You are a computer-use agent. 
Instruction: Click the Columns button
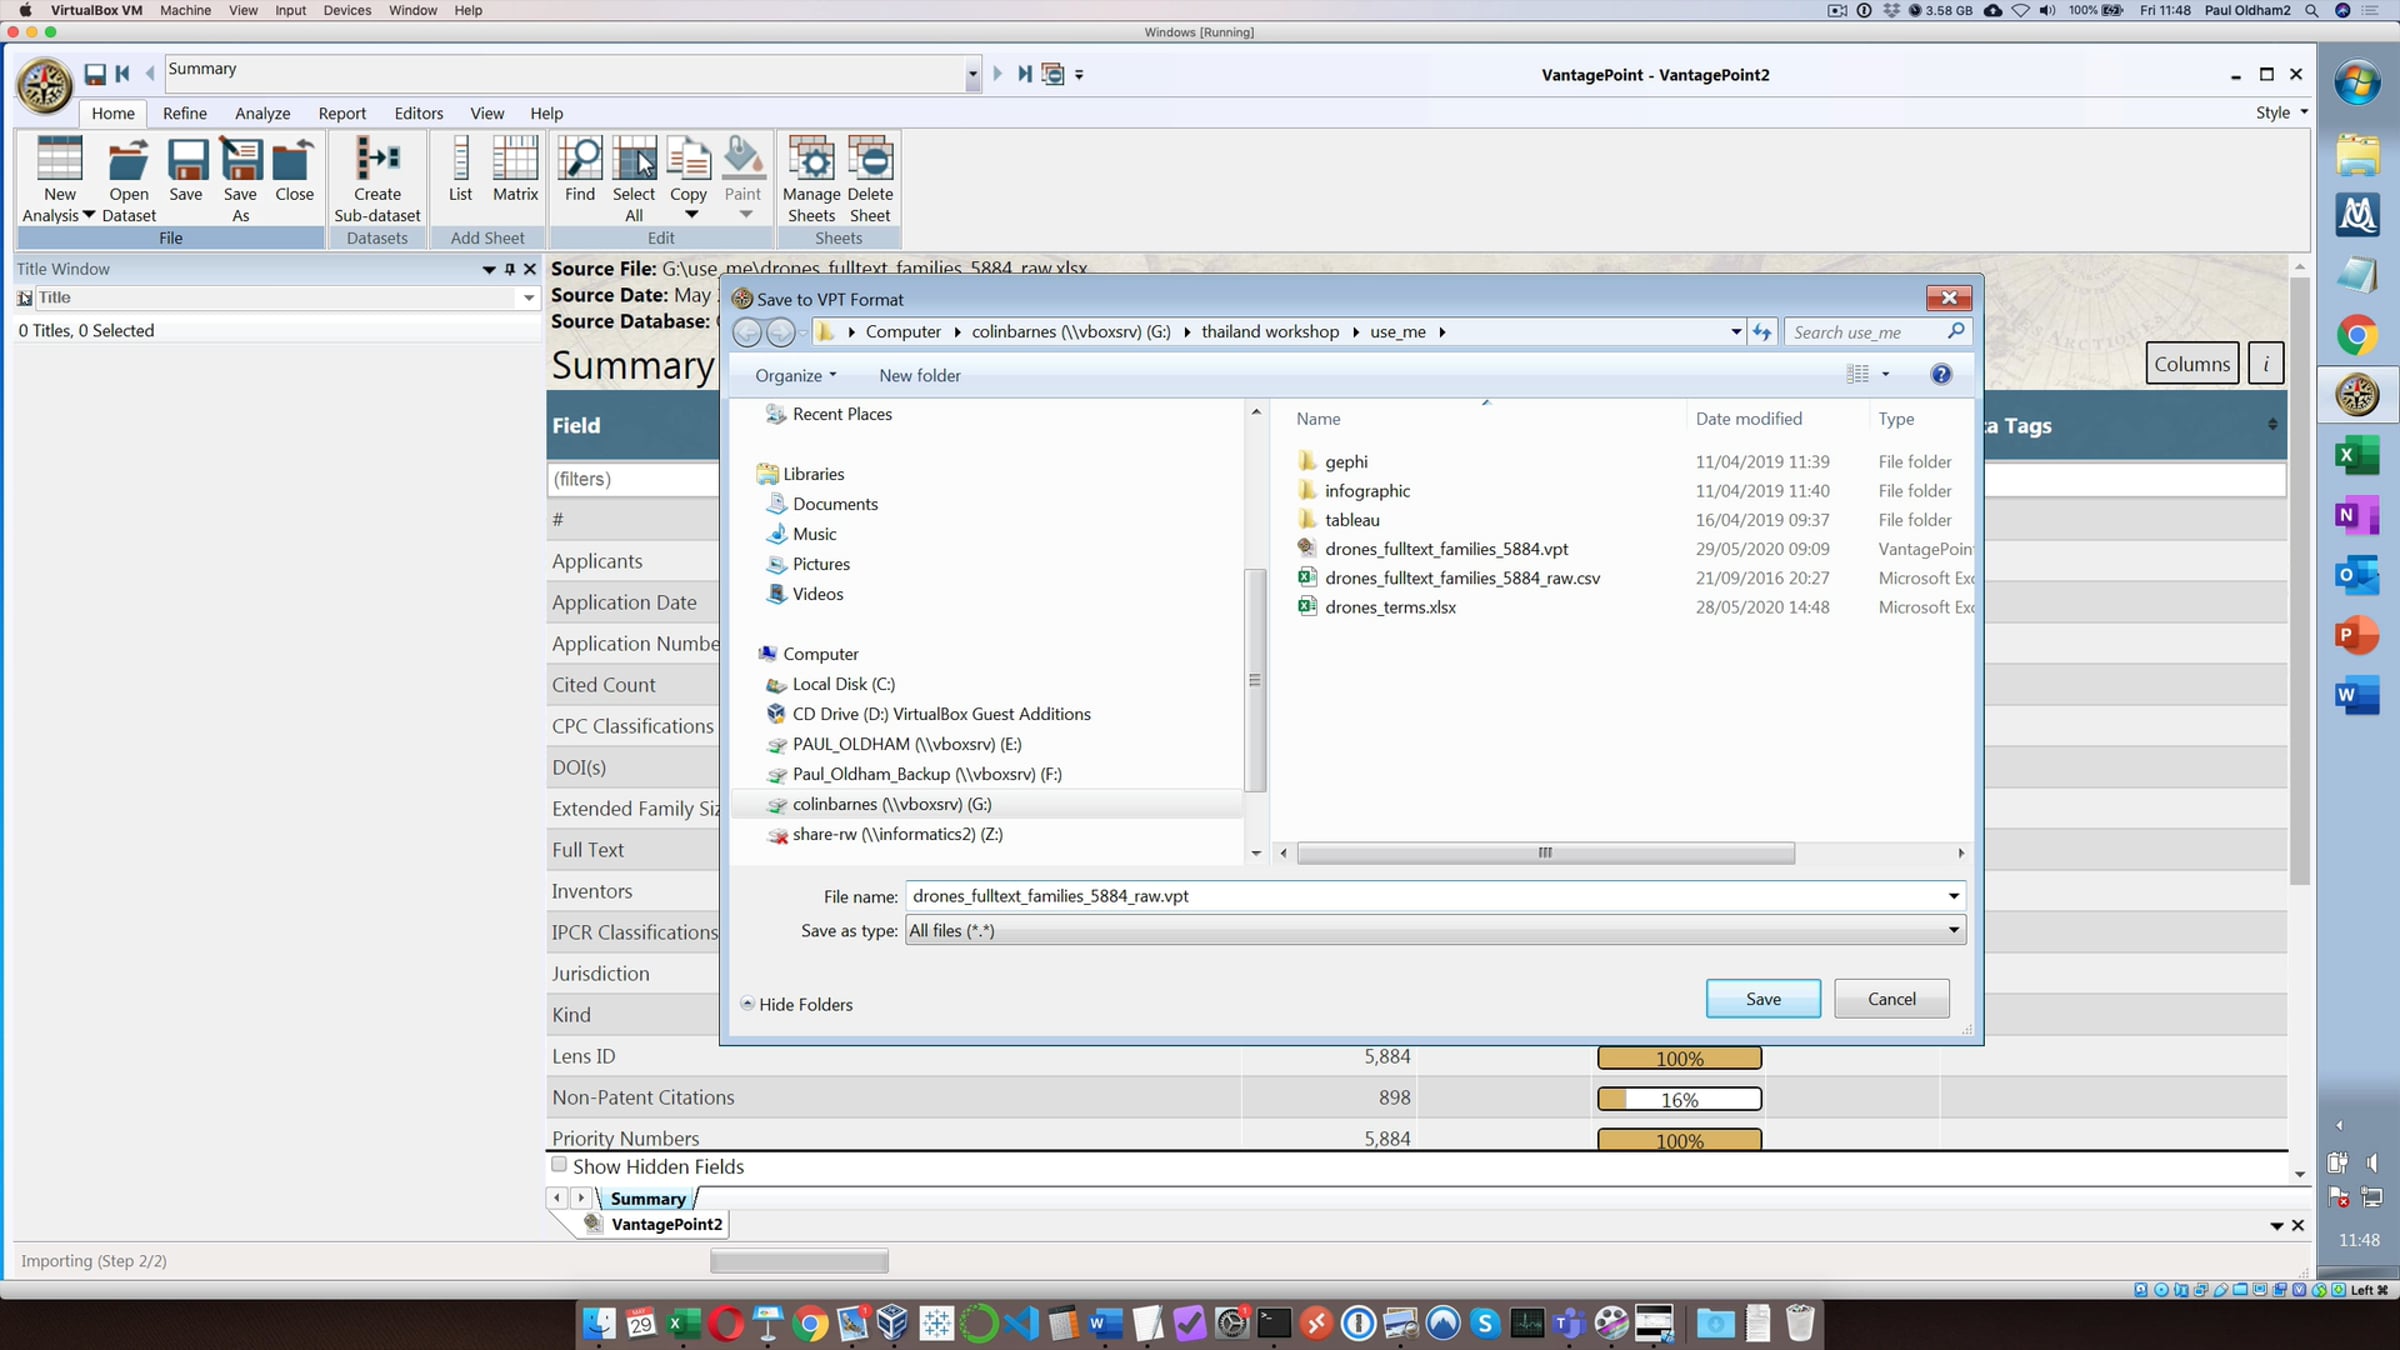pyautogui.click(x=2192, y=364)
